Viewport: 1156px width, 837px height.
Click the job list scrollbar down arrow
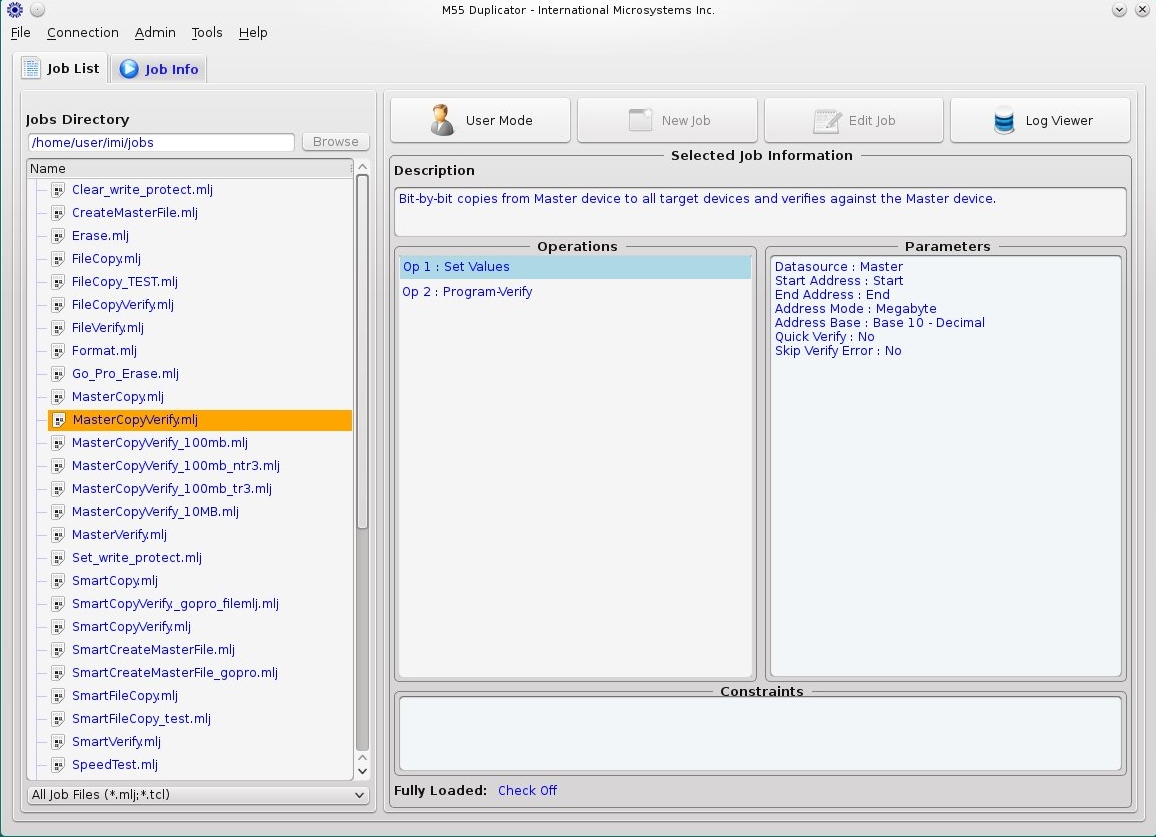coord(362,771)
